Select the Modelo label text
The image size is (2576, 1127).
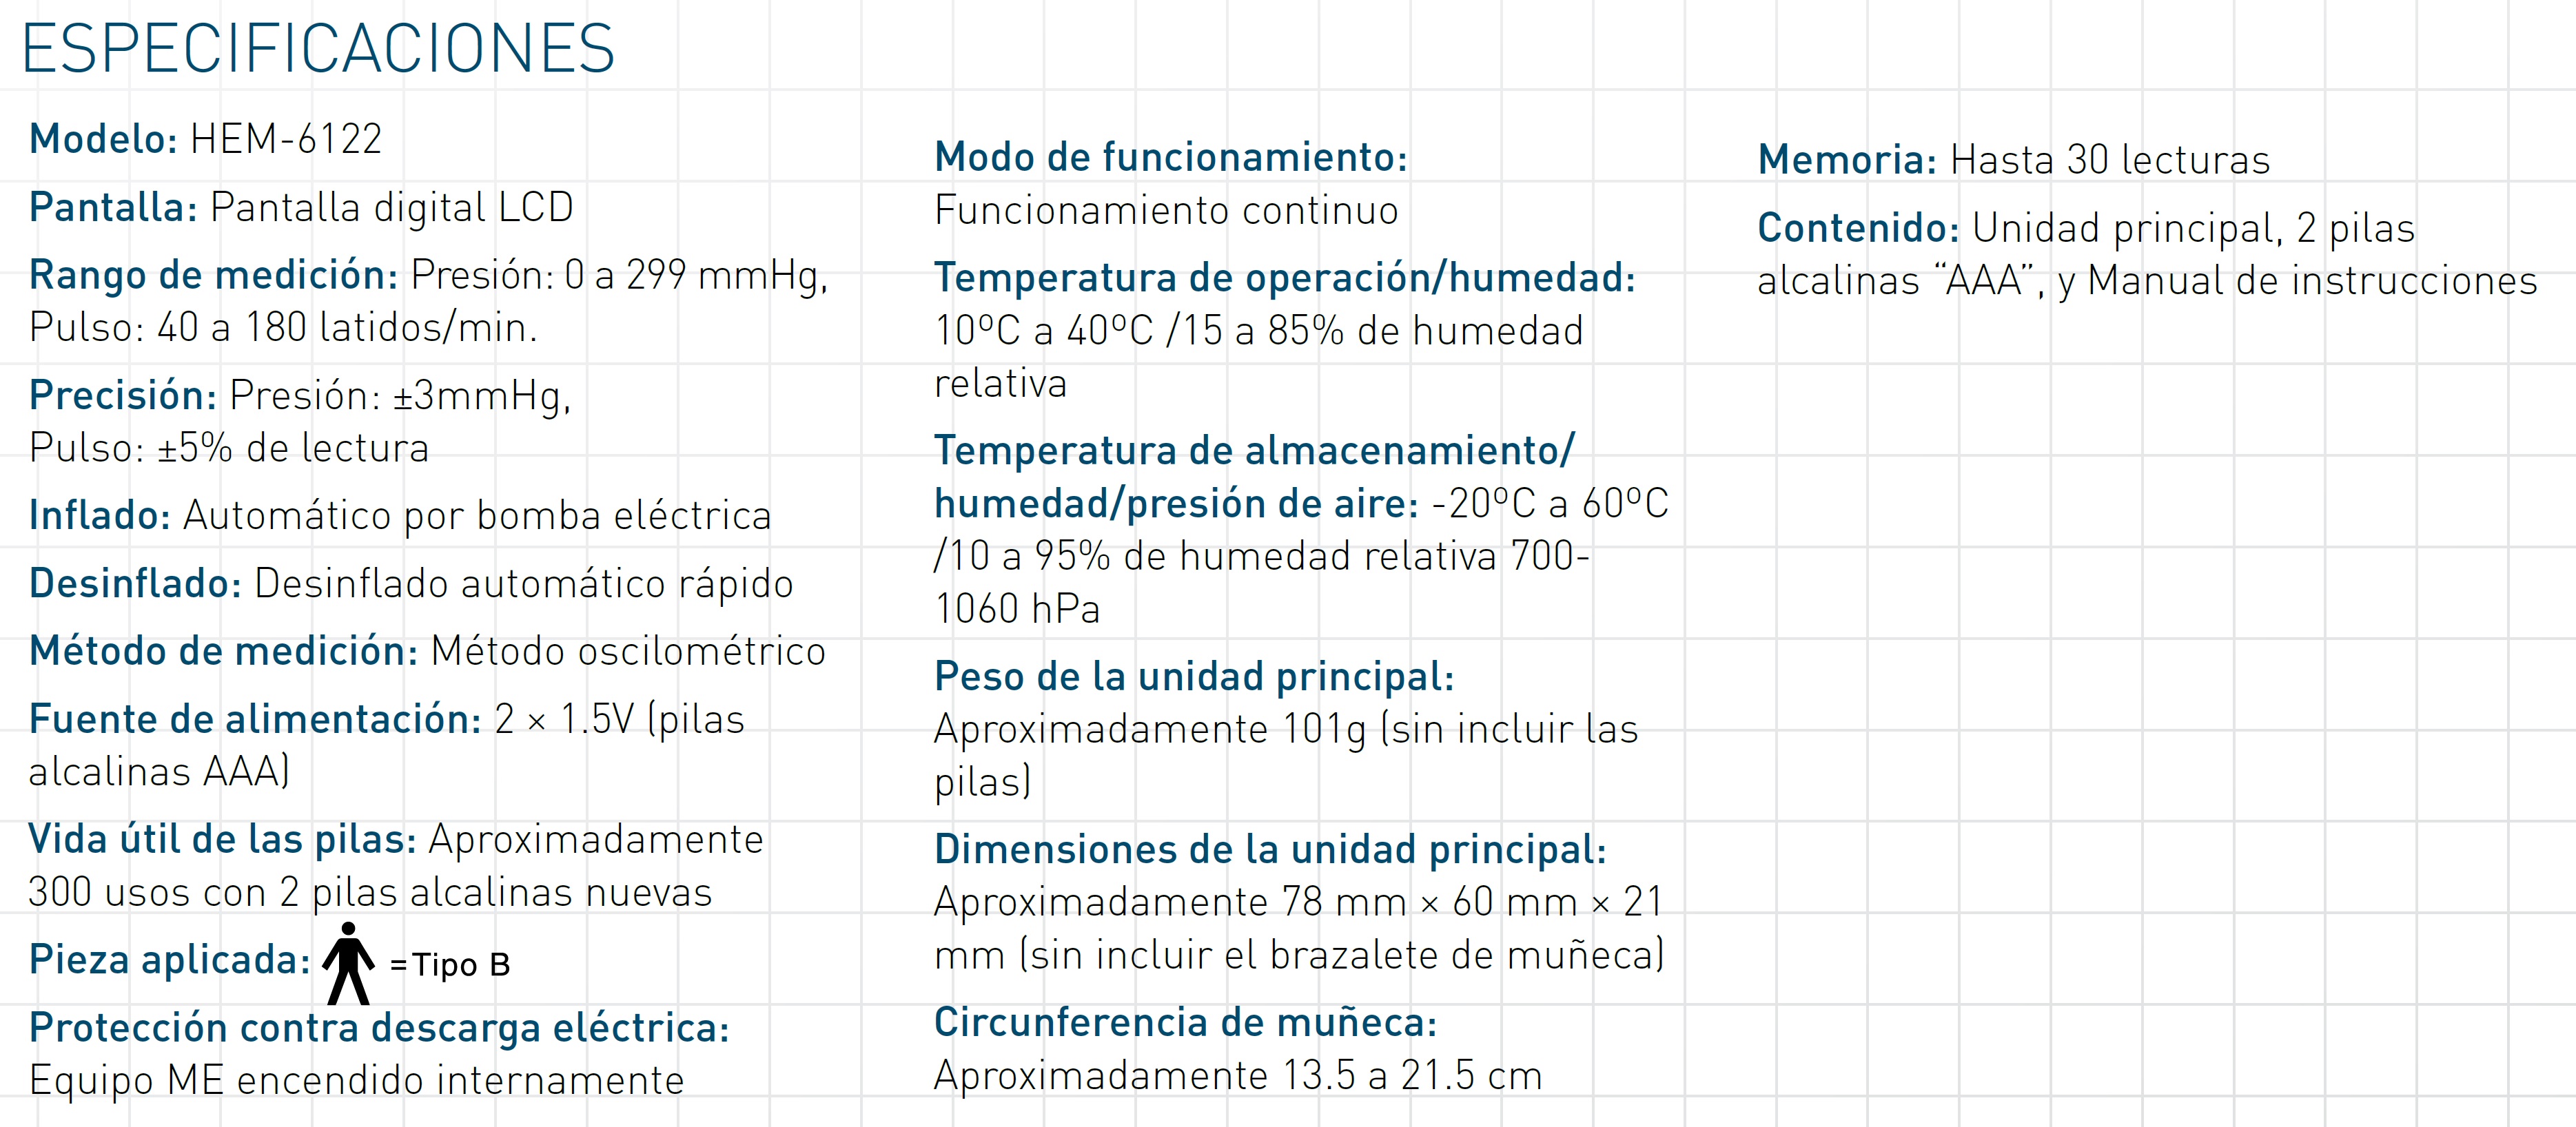[103, 139]
